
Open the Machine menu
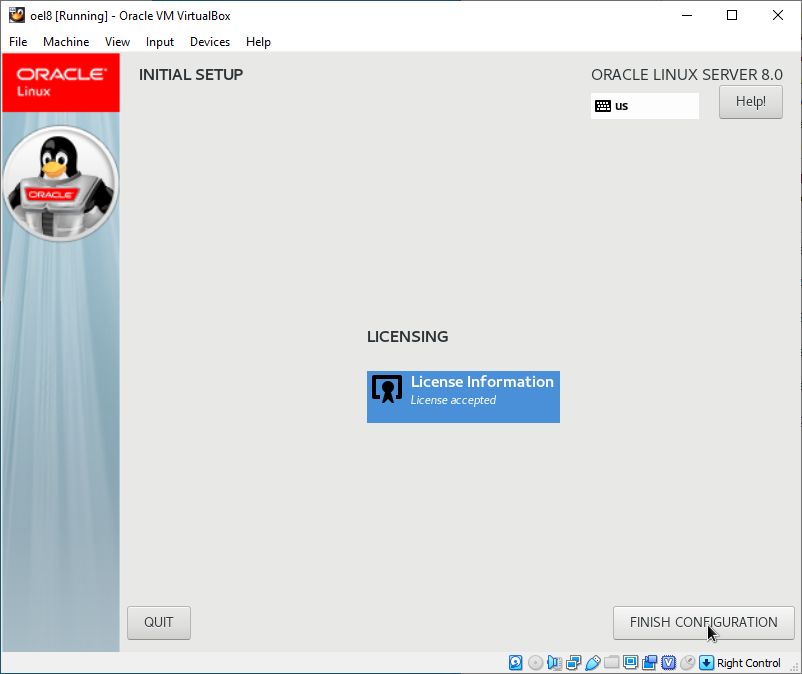66,42
